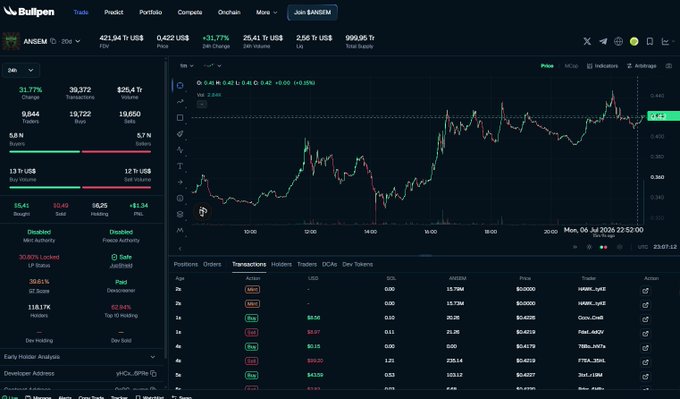Switch chart to MCap mode
Viewport: 680px width, 399px height.
click(x=571, y=66)
